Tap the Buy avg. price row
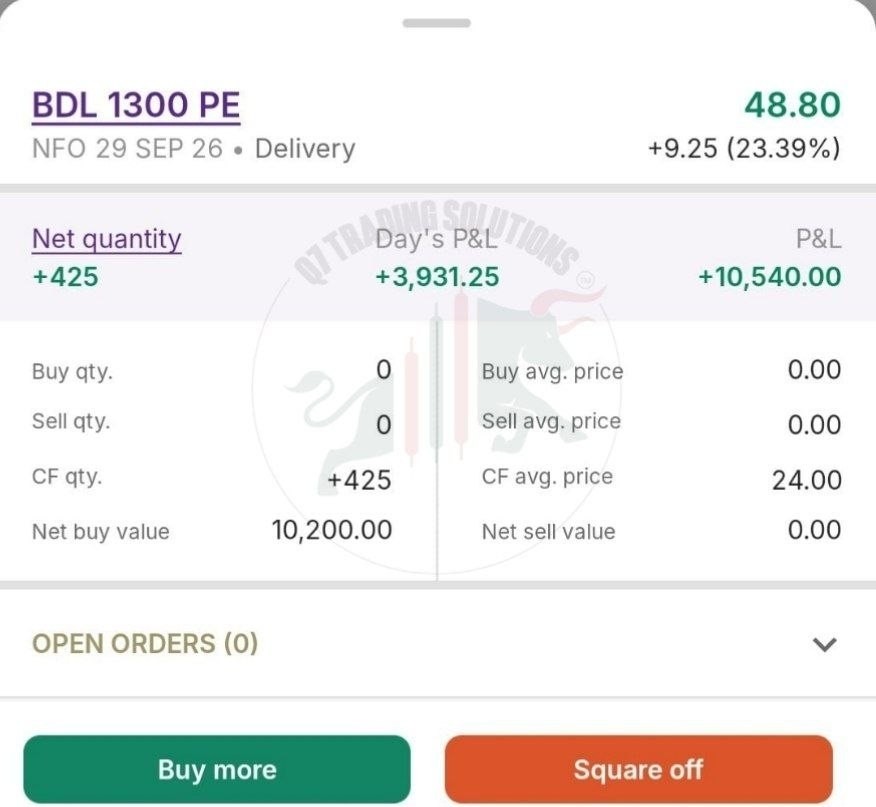The height and width of the screenshot is (807, 876). click(x=661, y=371)
